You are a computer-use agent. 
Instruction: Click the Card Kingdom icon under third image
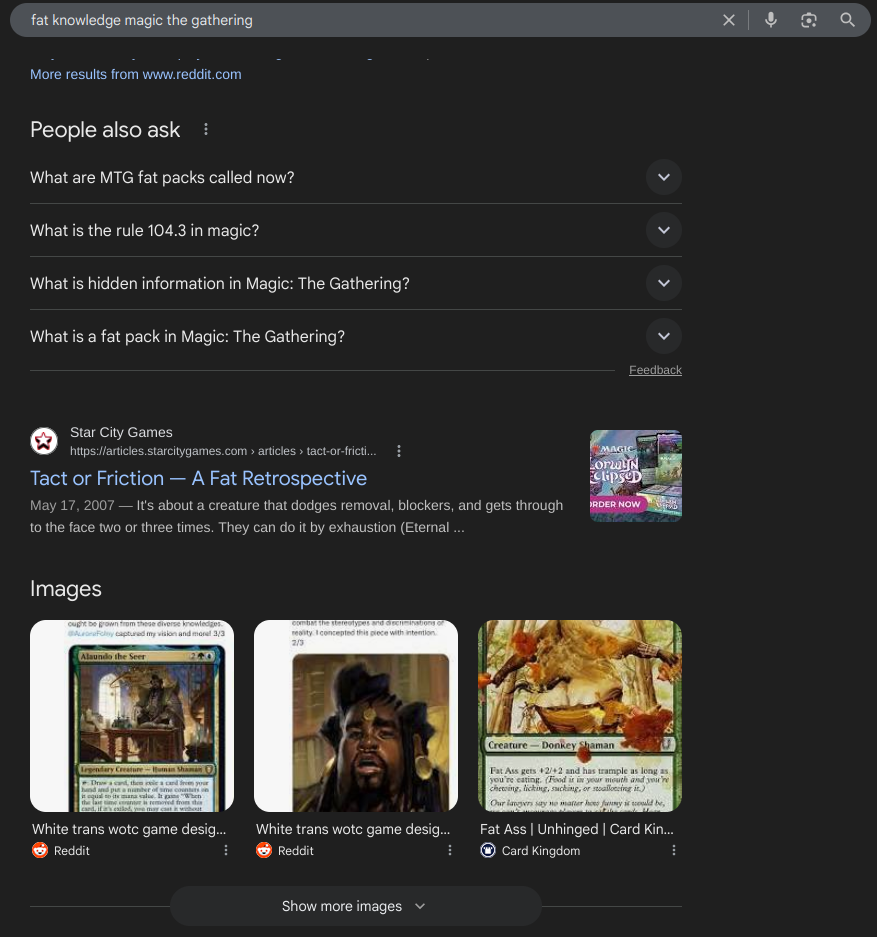pyautogui.click(x=488, y=850)
